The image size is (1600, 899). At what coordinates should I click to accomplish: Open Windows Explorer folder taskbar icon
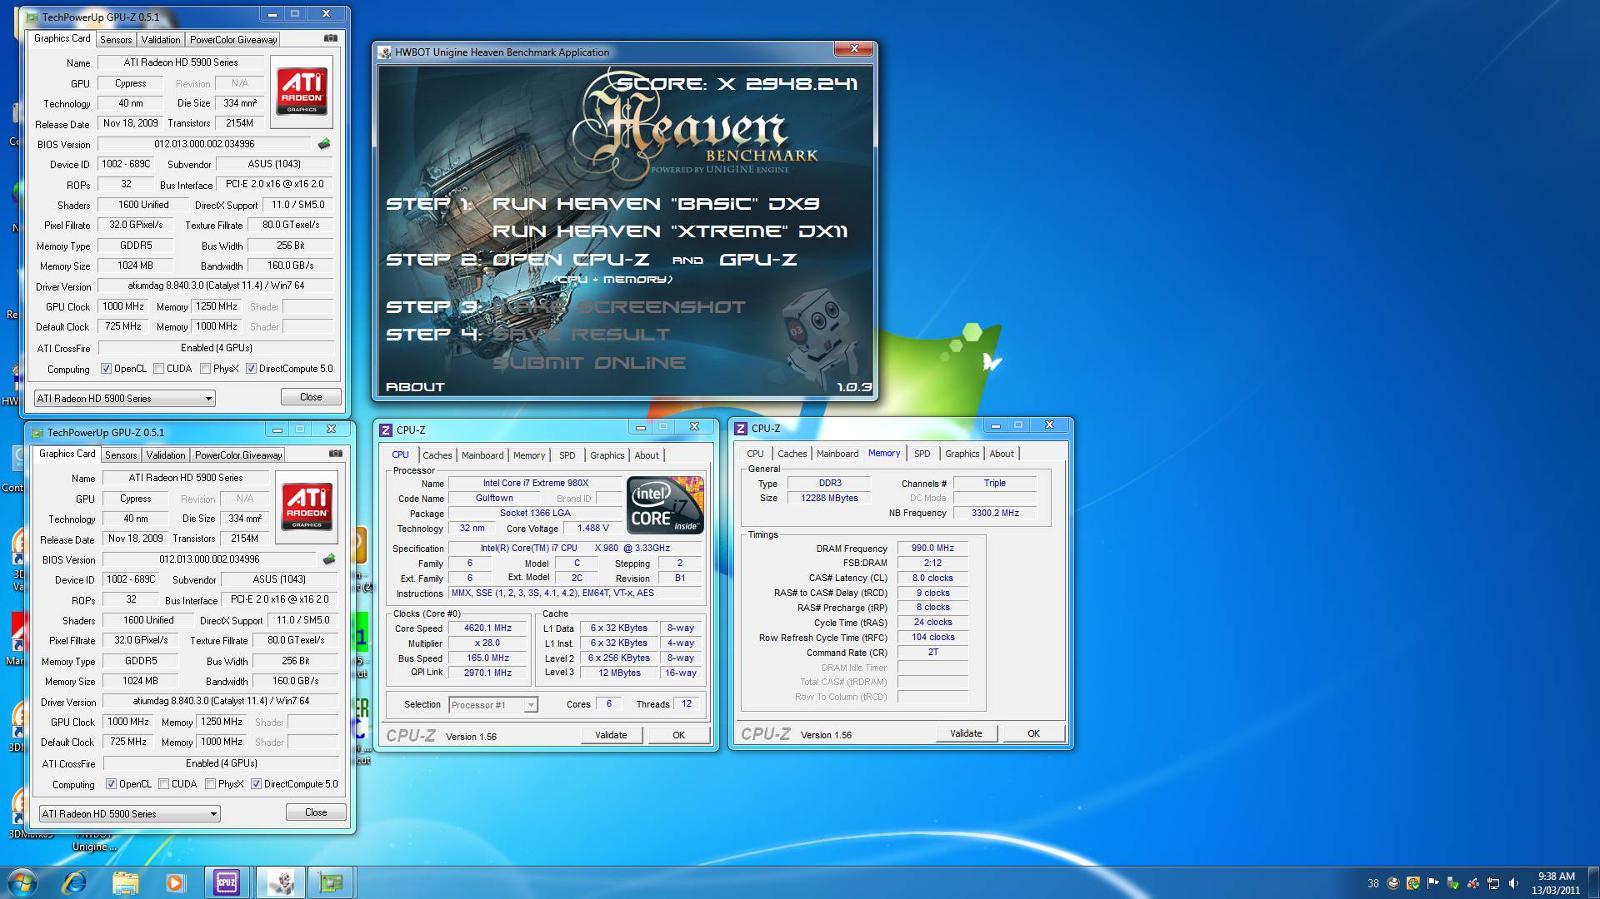tap(125, 883)
